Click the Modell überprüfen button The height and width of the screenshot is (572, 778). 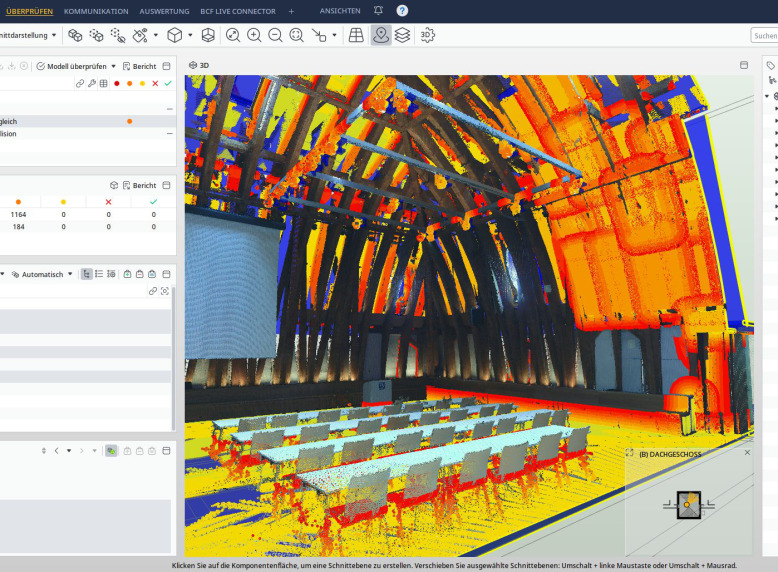click(x=71, y=66)
